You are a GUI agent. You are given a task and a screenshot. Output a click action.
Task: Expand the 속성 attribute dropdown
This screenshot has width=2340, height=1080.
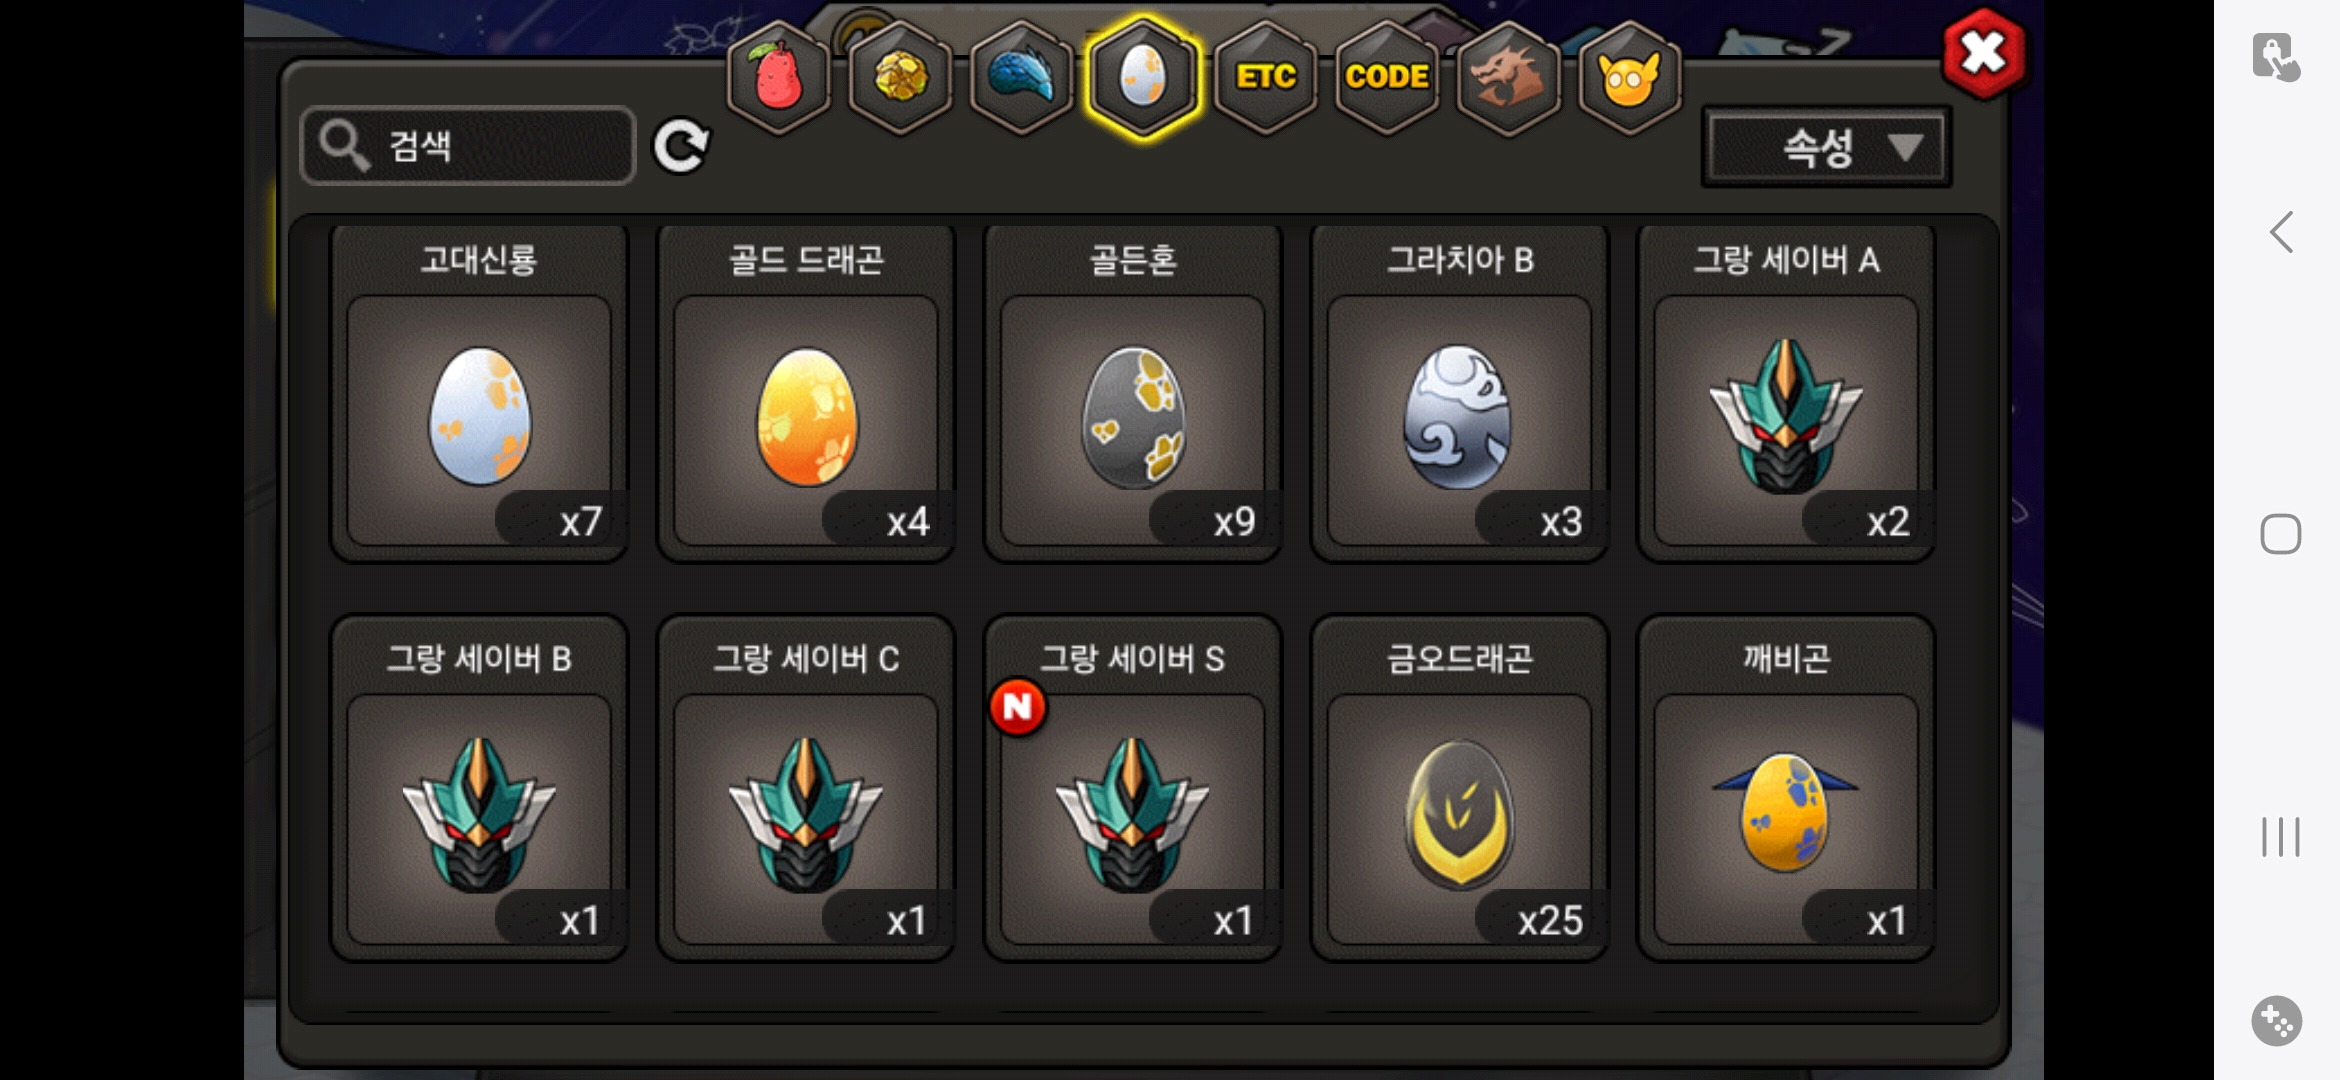1827,148
